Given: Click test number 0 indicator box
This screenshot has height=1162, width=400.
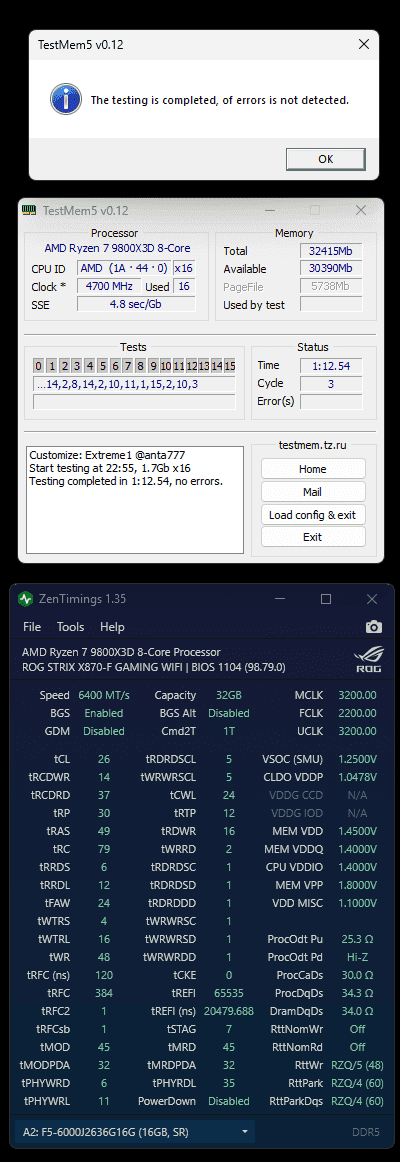Looking at the screenshot, I should pyautogui.click(x=39, y=366).
